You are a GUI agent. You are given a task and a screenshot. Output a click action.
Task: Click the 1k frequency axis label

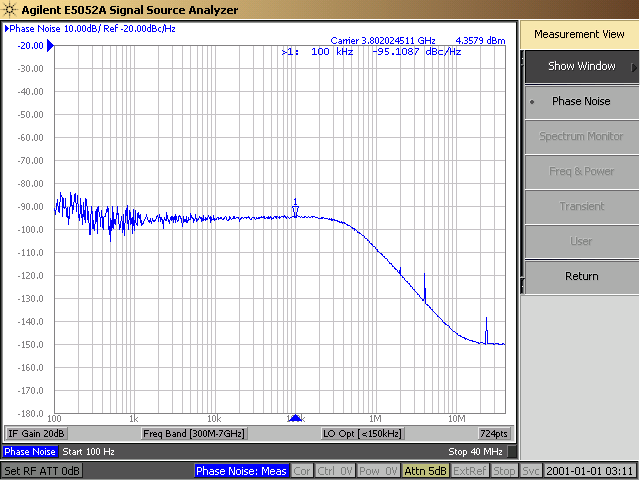pos(133,419)
